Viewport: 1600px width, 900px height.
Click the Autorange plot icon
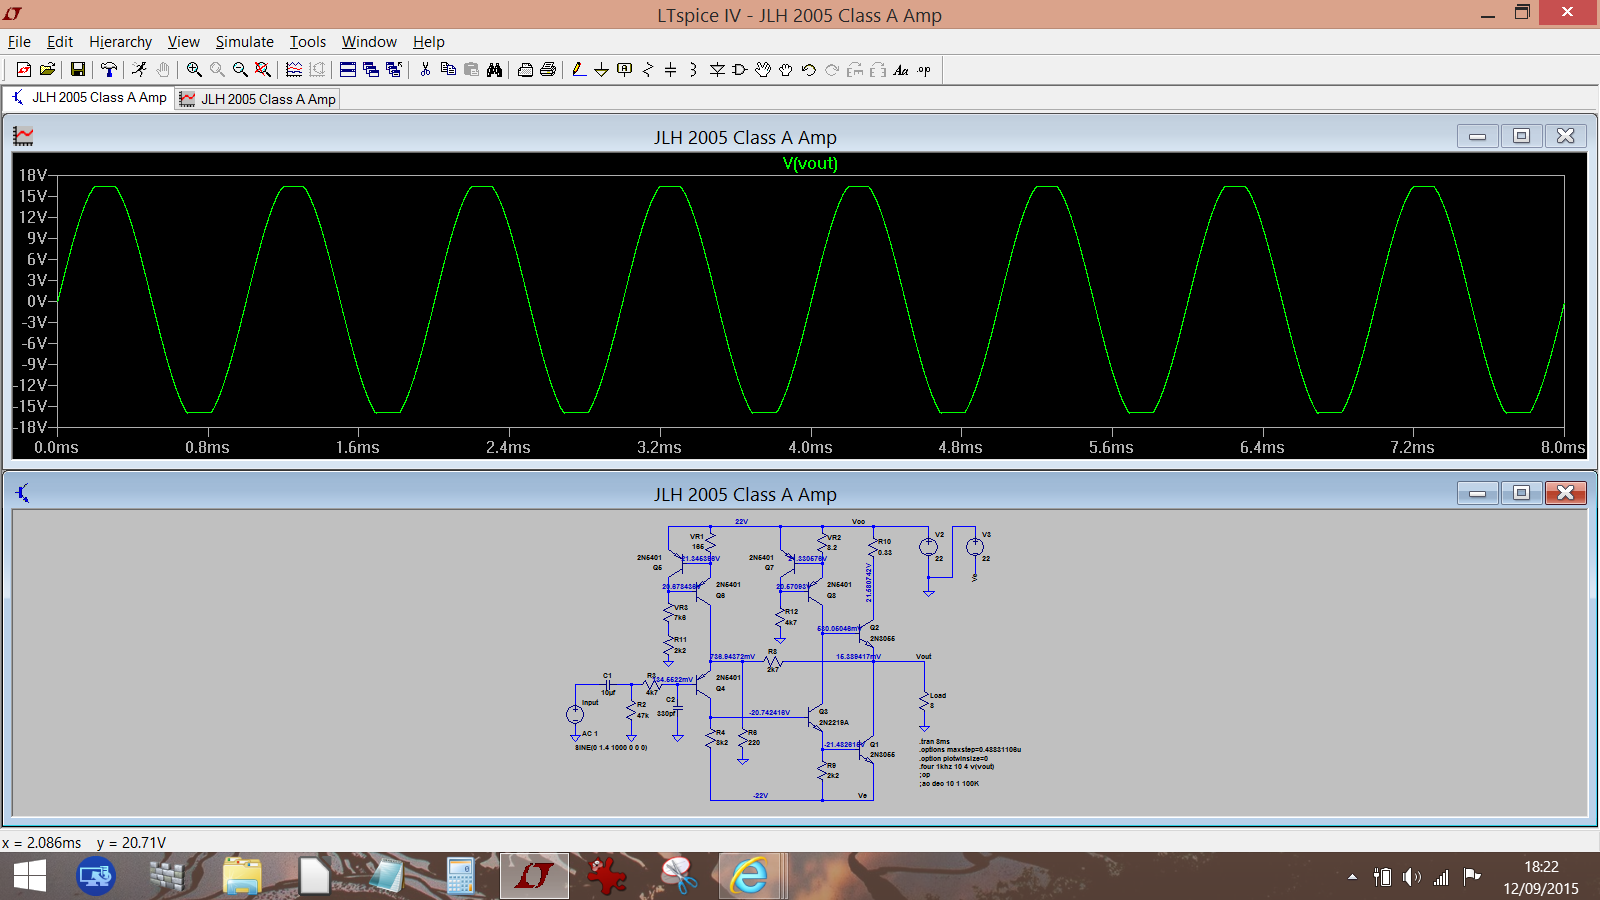coord(294,69)
